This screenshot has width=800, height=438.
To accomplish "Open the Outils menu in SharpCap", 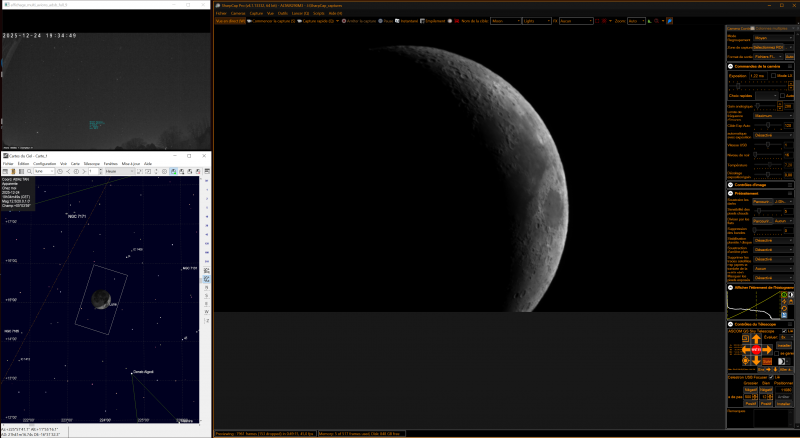I will (283, 13).
